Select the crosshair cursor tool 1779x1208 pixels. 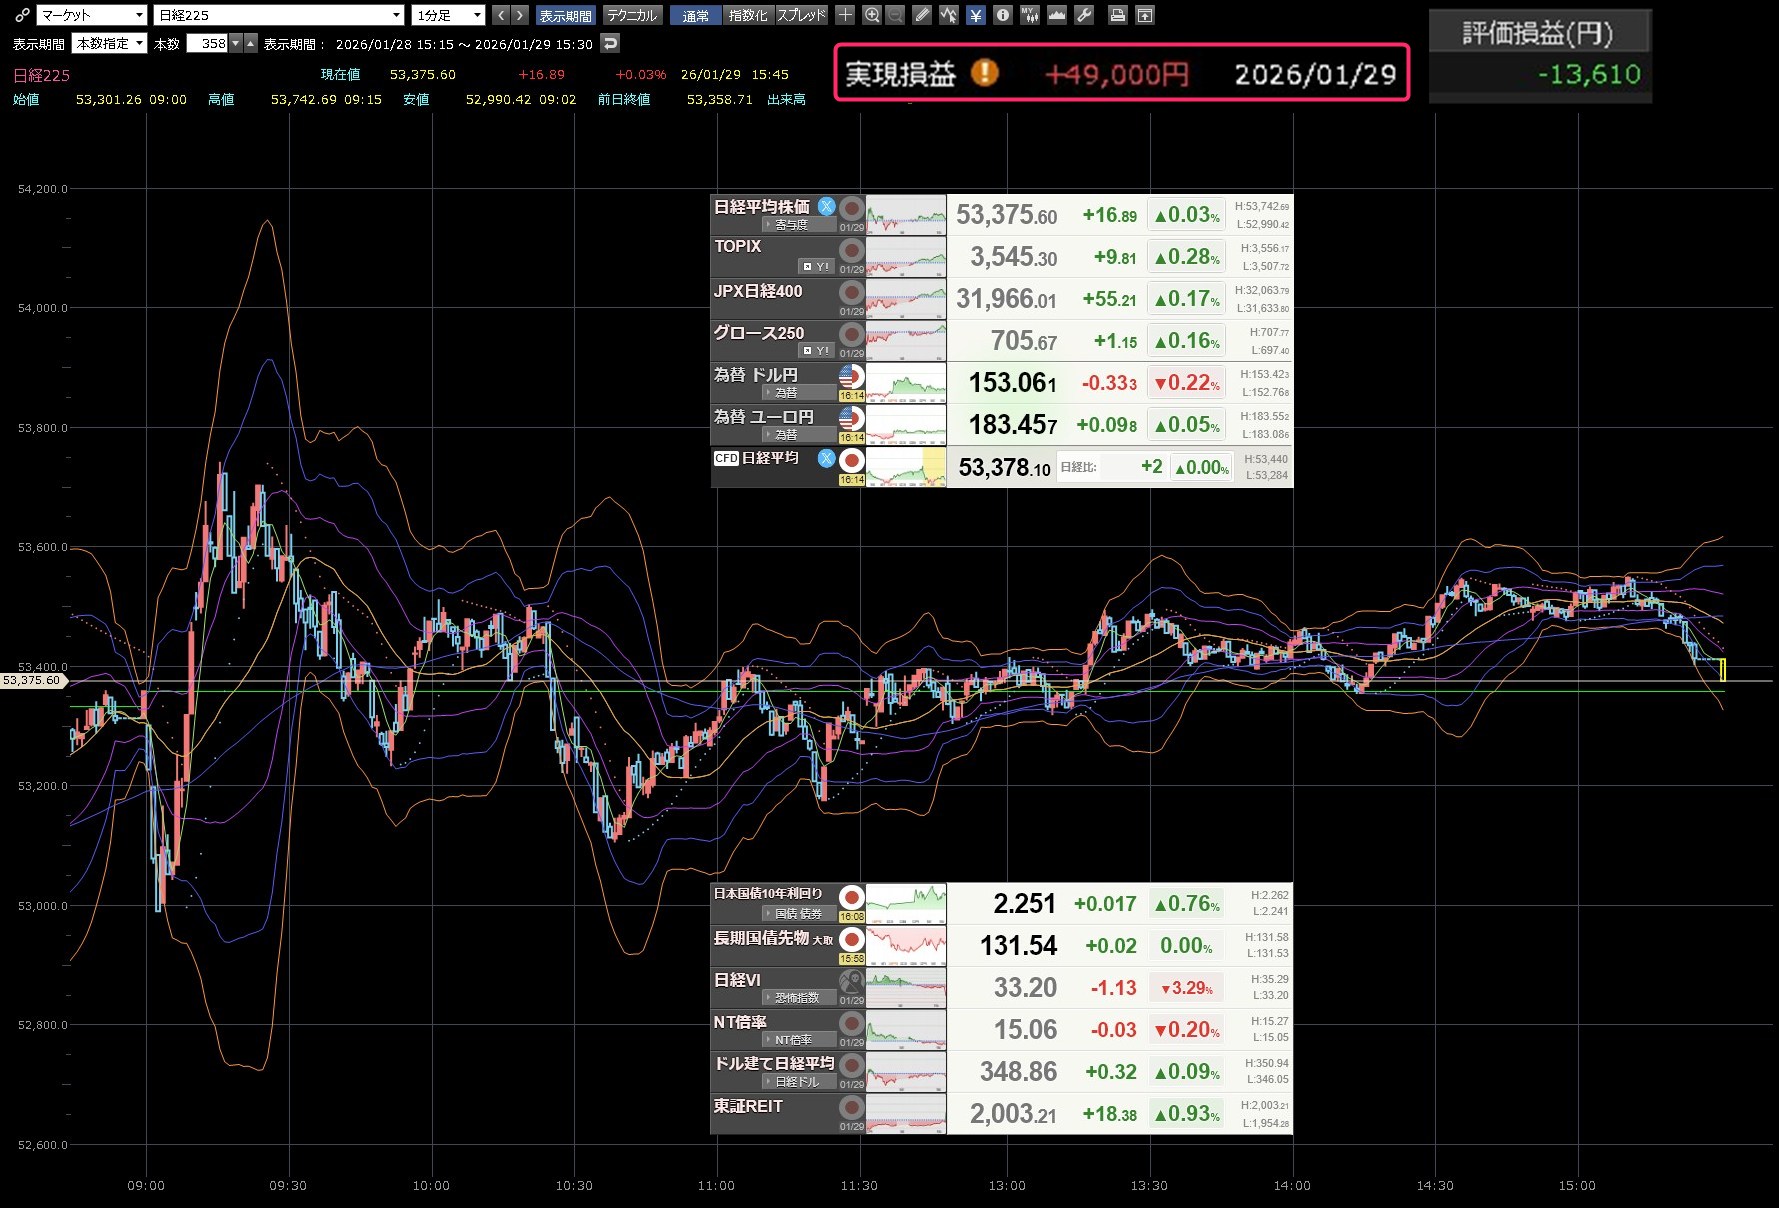(x=845, y=15)
